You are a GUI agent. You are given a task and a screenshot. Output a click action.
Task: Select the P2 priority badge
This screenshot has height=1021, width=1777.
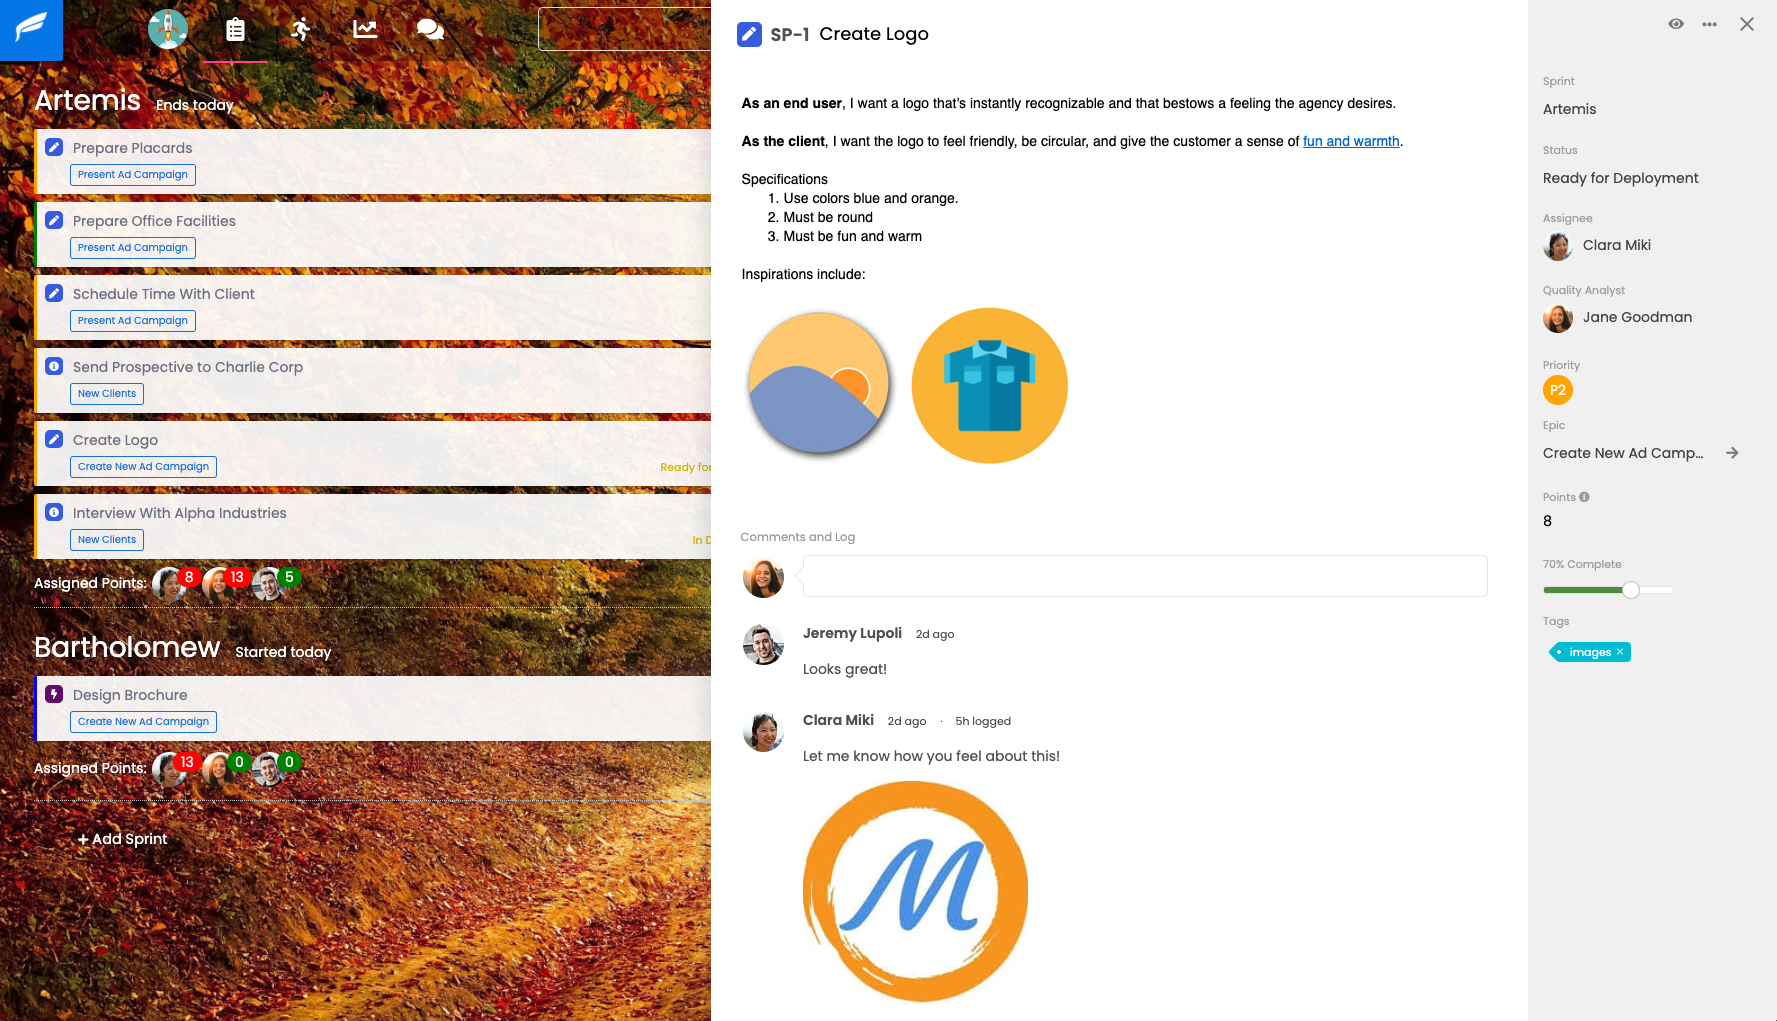click(x=1558, y=390)
